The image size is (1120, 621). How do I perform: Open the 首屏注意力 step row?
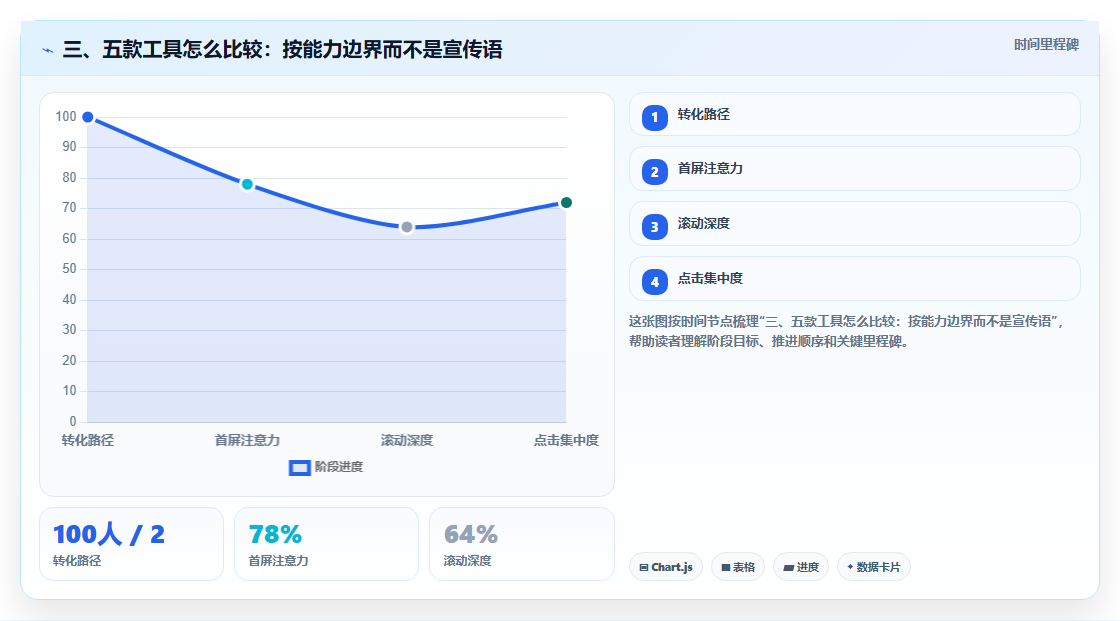tap(854, 169)
